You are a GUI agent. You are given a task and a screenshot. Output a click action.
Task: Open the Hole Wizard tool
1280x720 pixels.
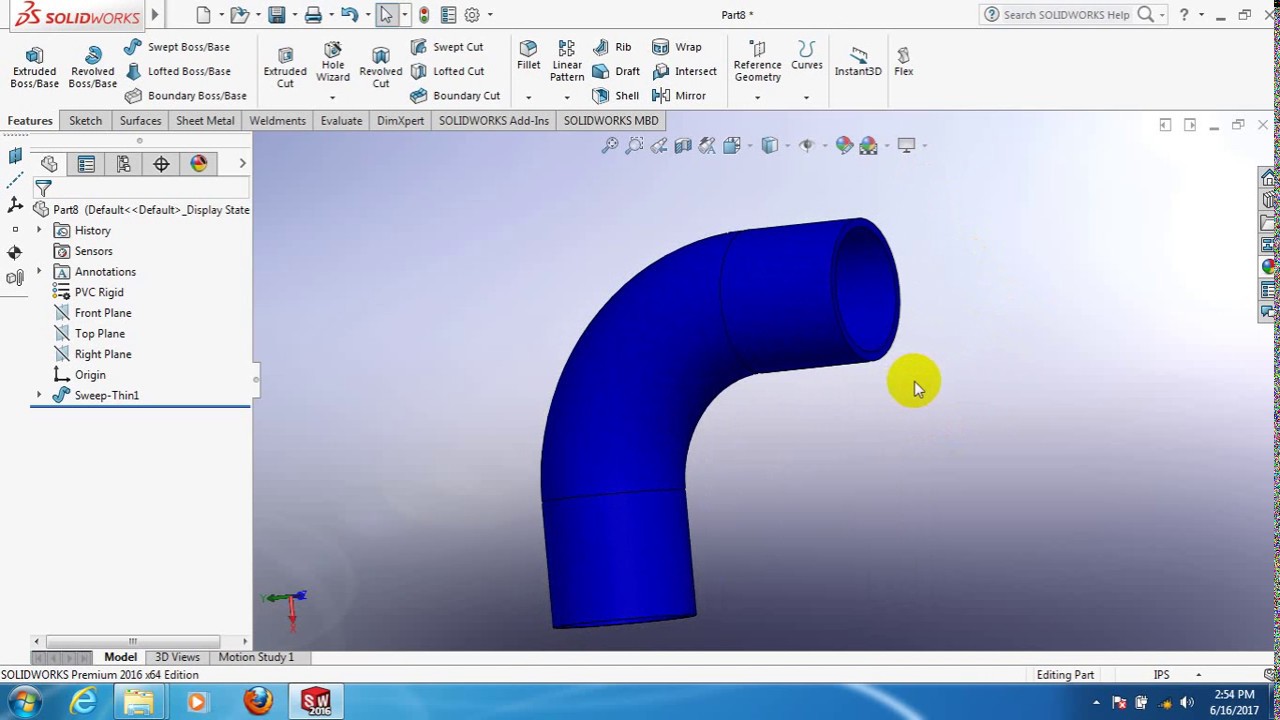(x=333, y=62)
